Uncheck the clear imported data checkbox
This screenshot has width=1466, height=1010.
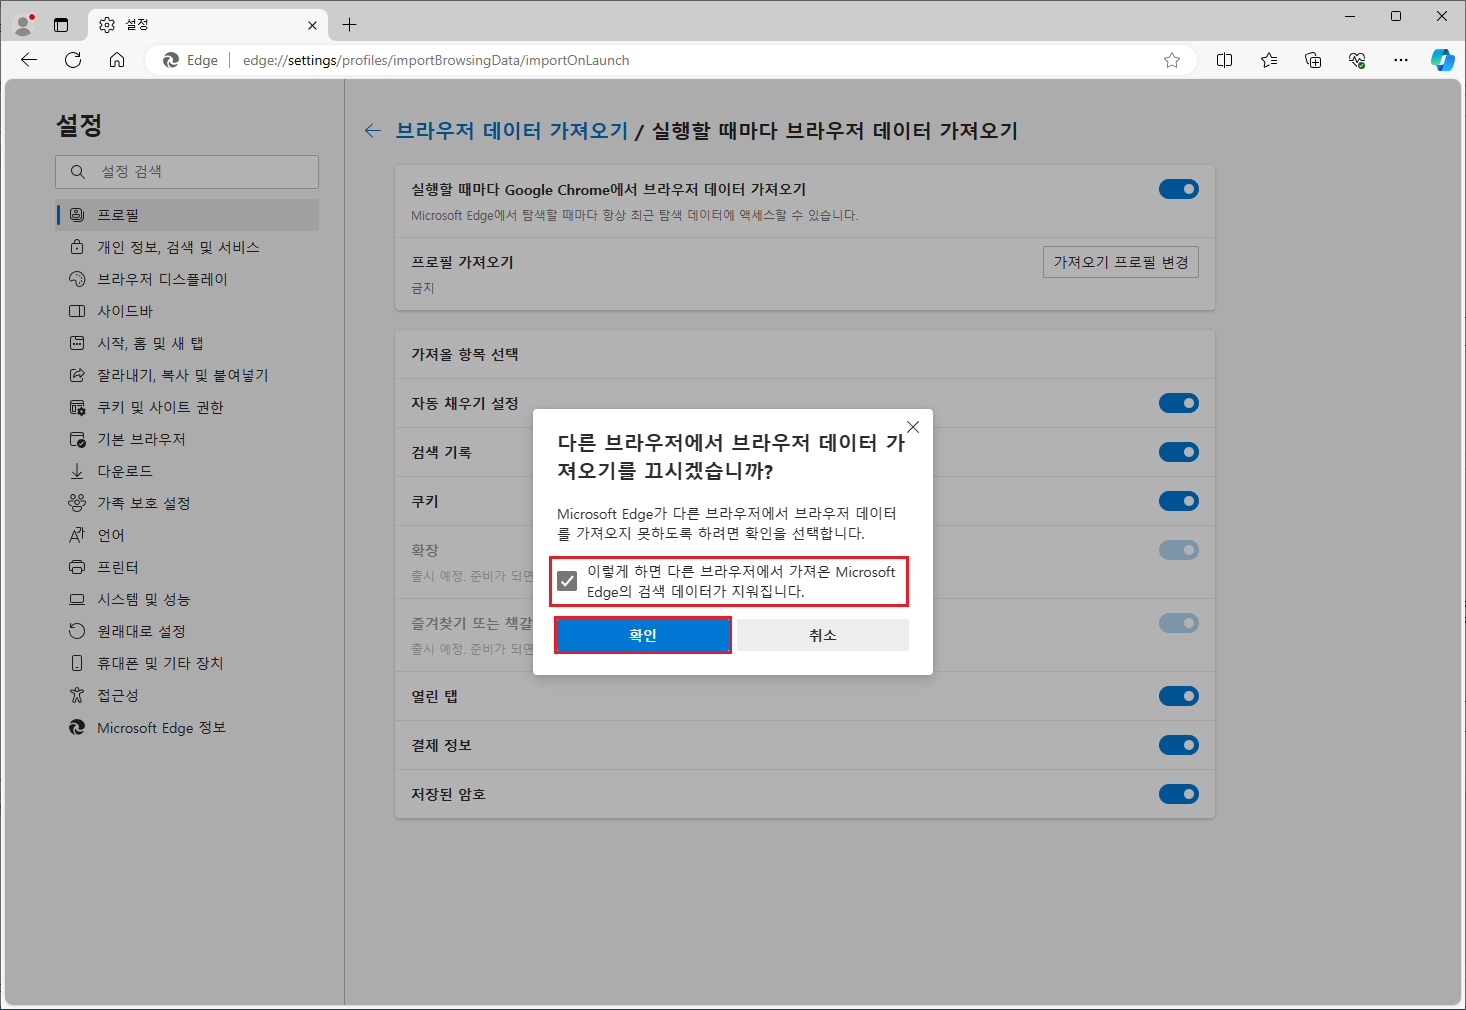coord(567,581)
